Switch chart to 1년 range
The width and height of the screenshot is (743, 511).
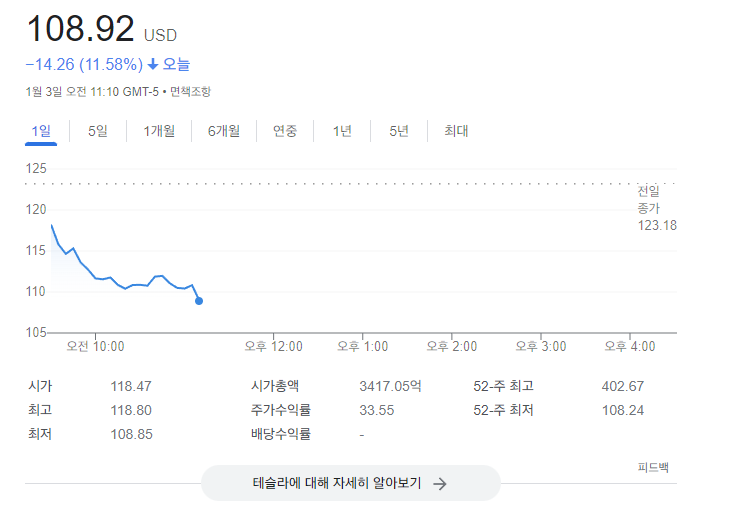[342, 131]
